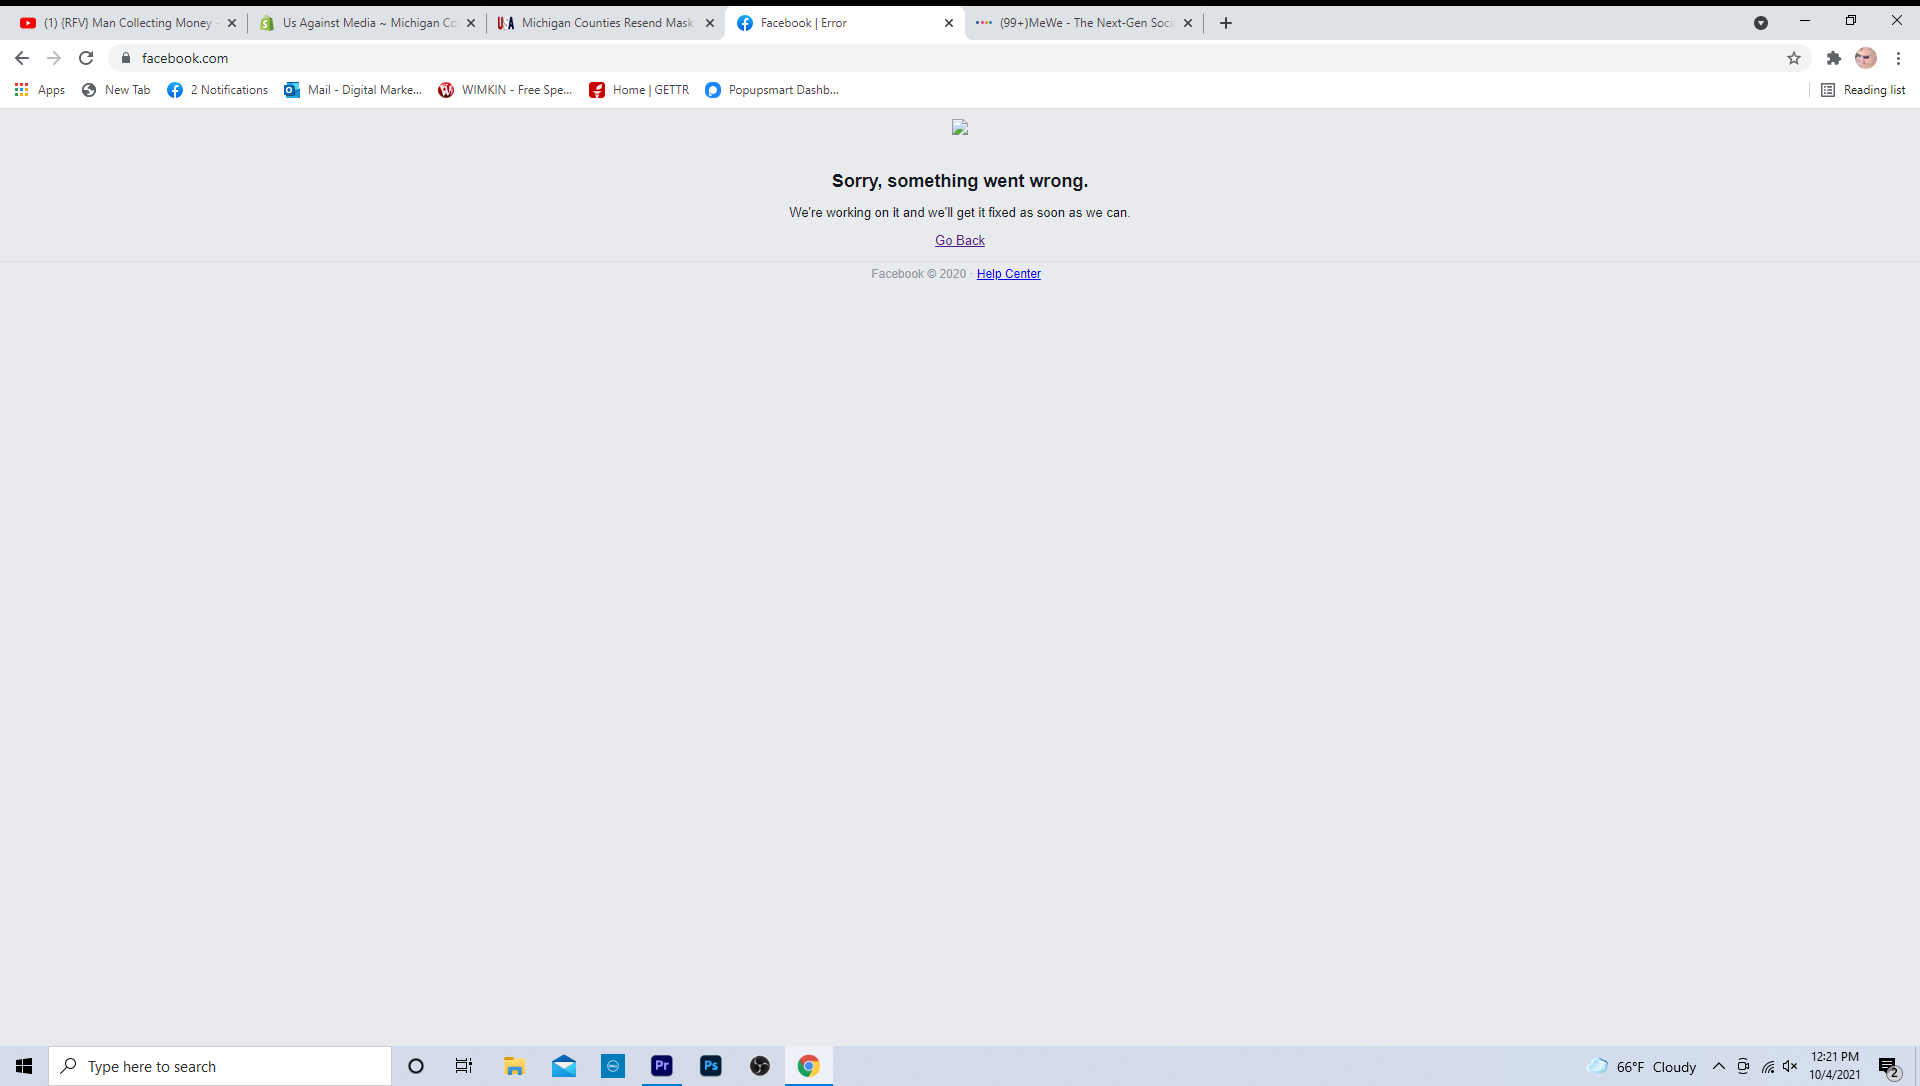
Task: Open Adobe Premiere Pro from taskbar
Action: tap(662, 1066)
